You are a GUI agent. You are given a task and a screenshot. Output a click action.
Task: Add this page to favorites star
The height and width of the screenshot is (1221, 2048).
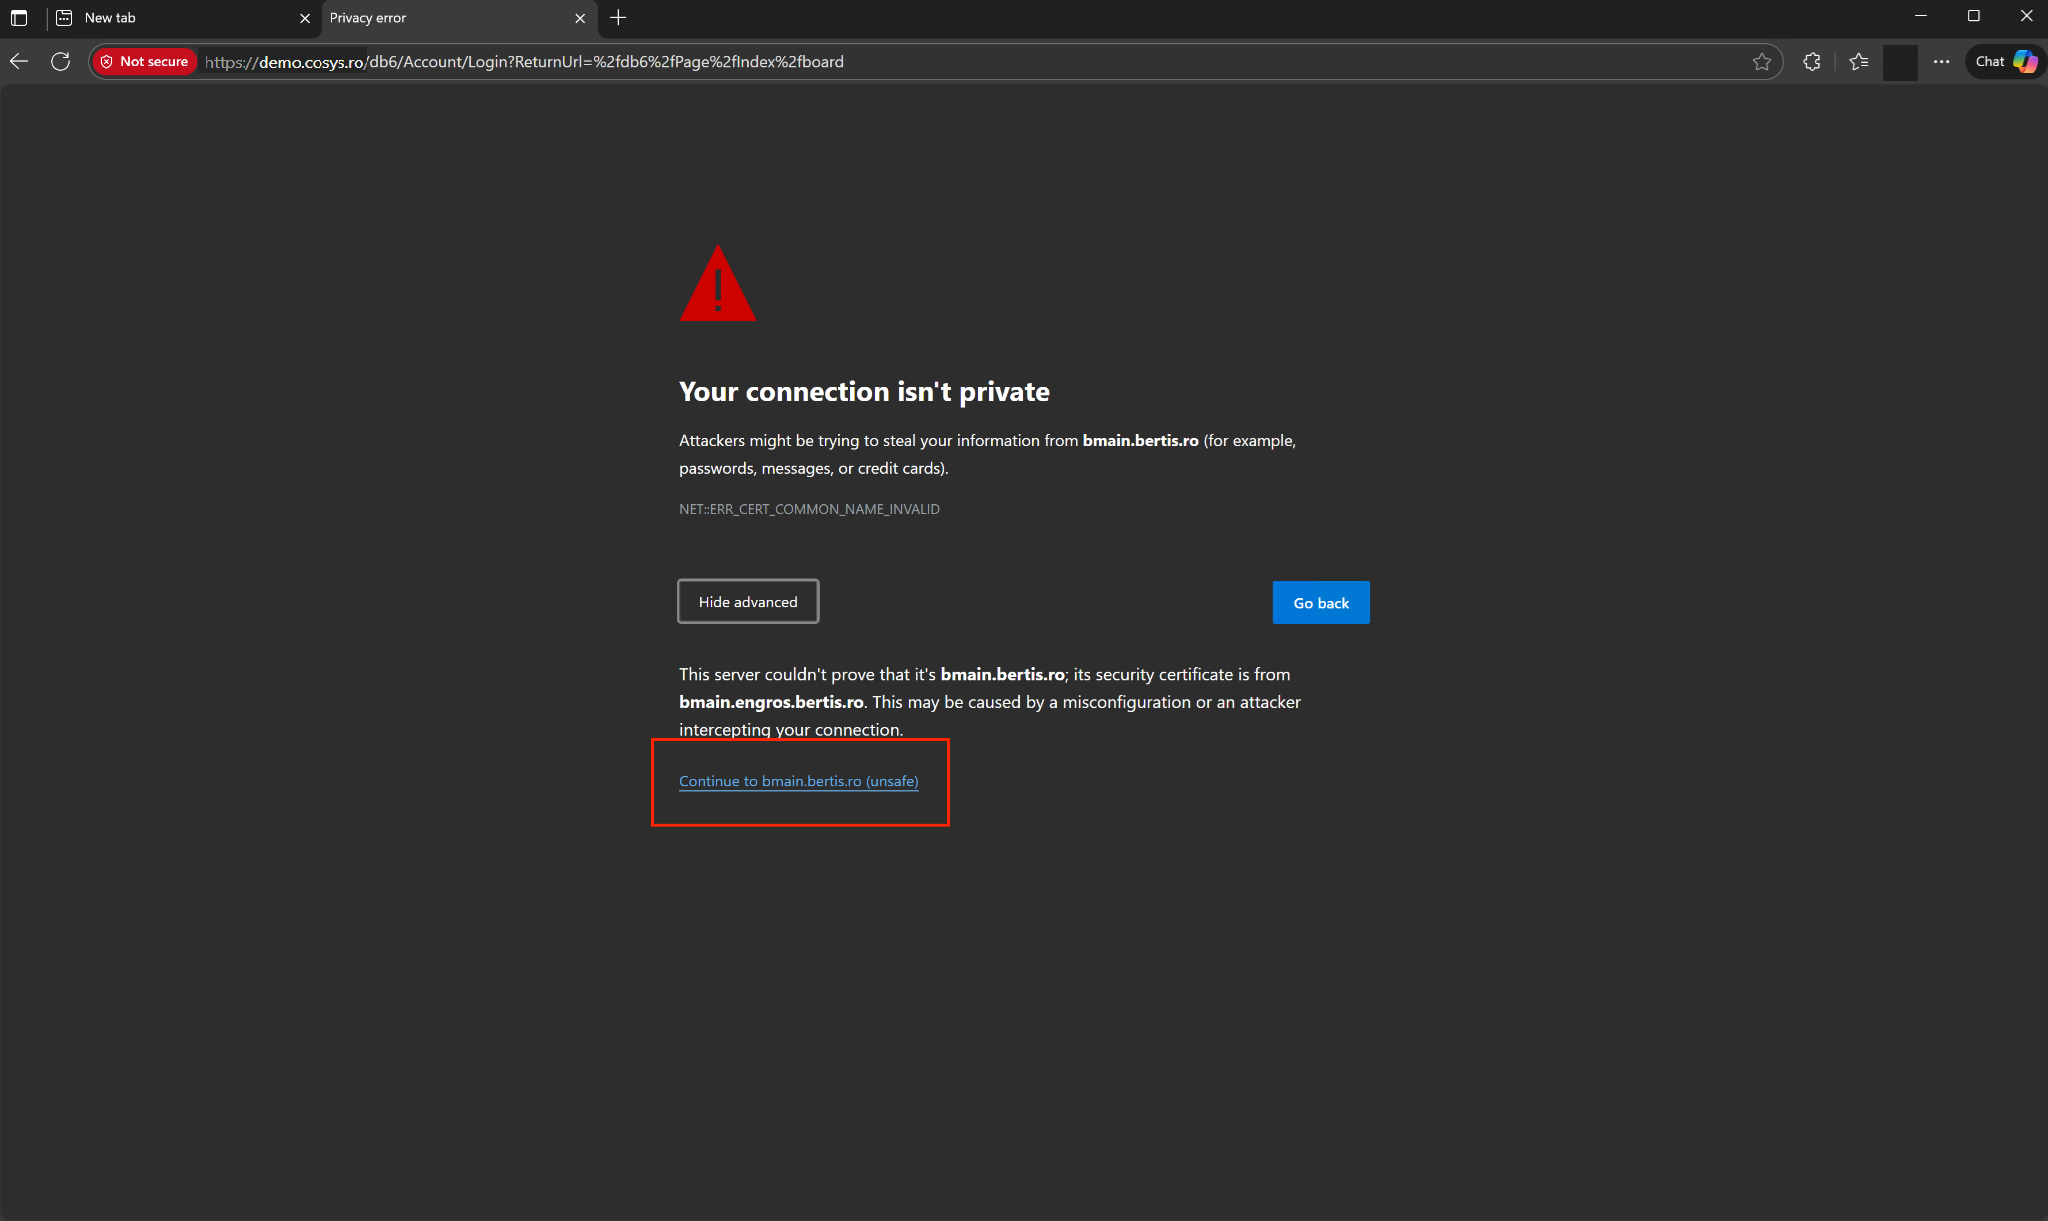point(1762,62)
